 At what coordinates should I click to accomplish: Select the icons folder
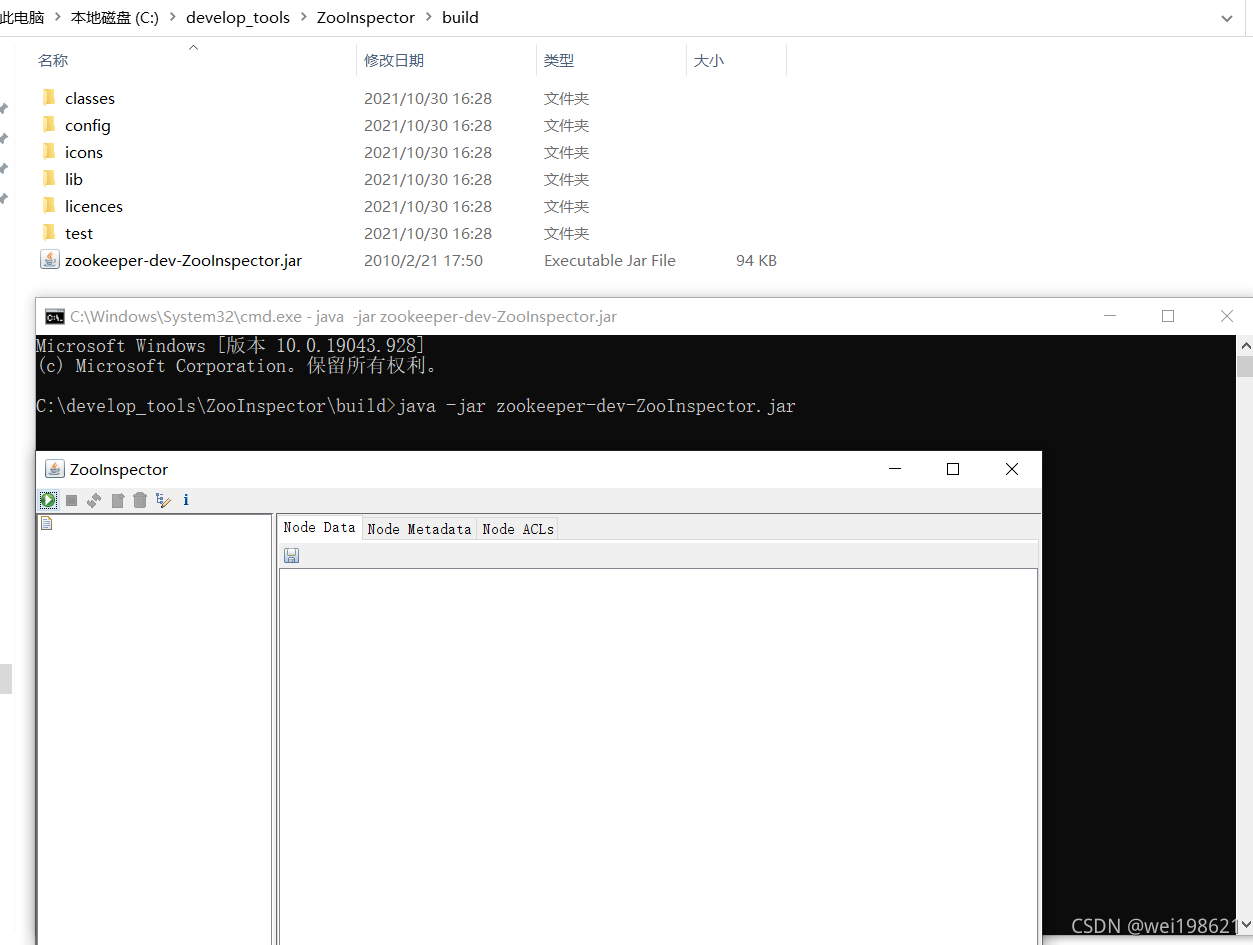[84, 152]
